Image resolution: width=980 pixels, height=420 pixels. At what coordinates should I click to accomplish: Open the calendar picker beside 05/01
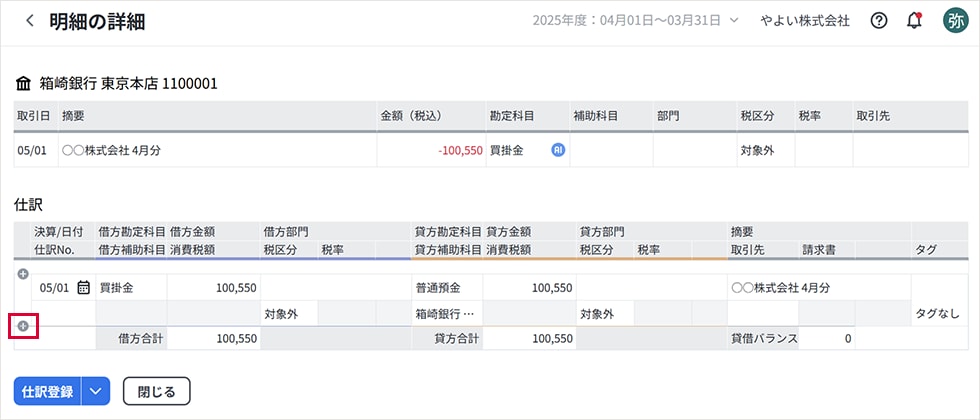(x=84, y=288)
